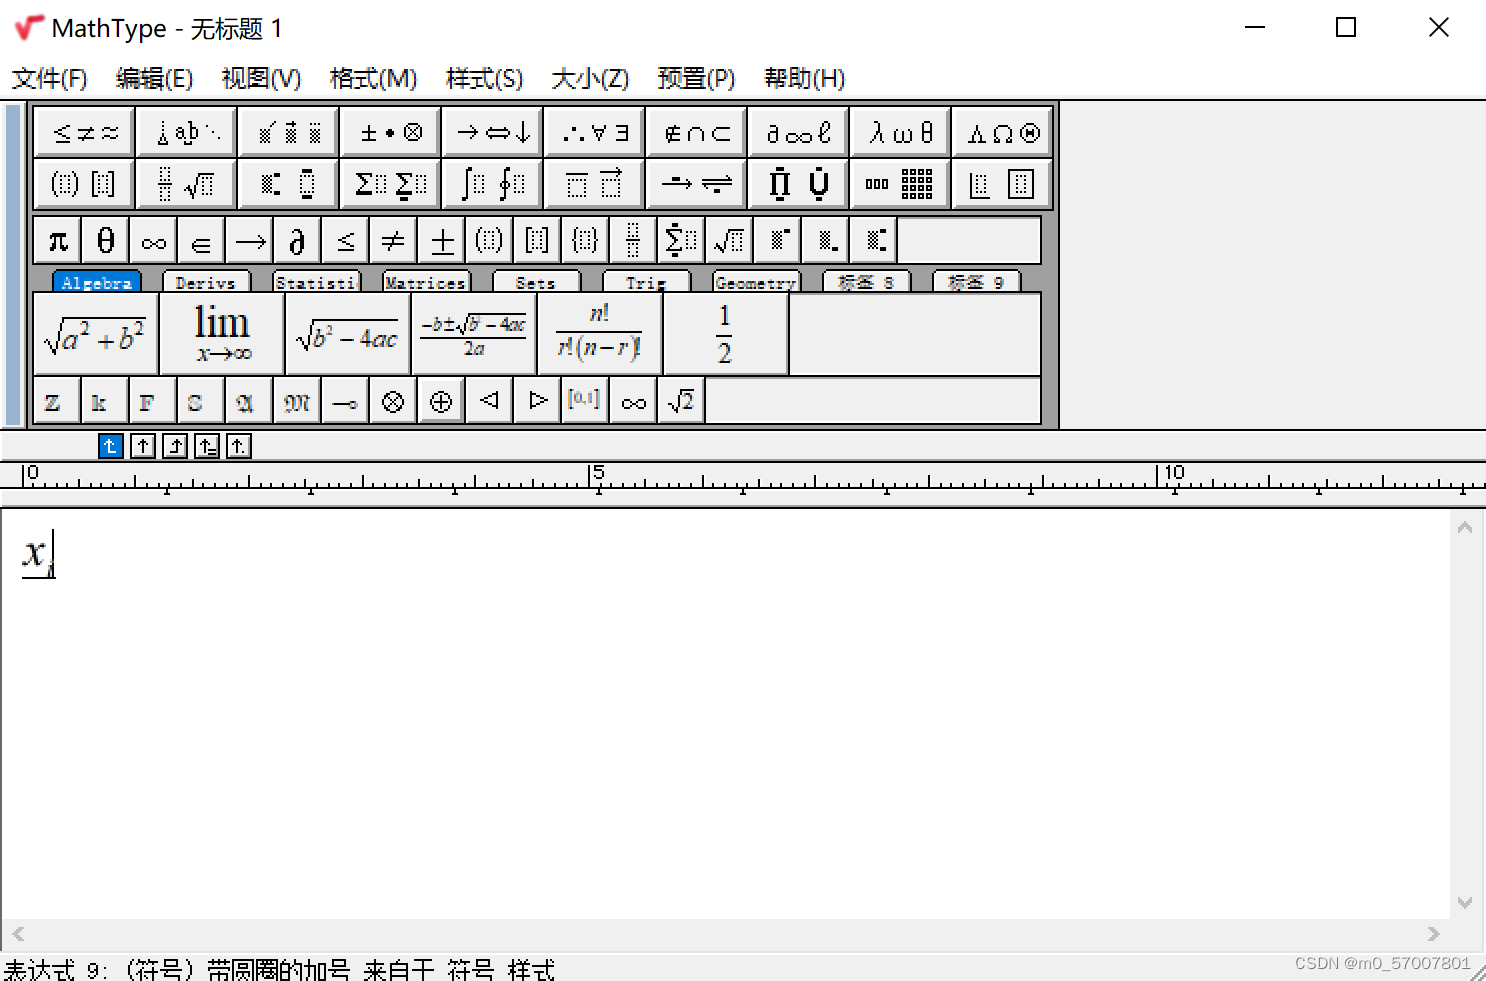
Task: Insert the circled plus symbol
Action: click(441, 401)
